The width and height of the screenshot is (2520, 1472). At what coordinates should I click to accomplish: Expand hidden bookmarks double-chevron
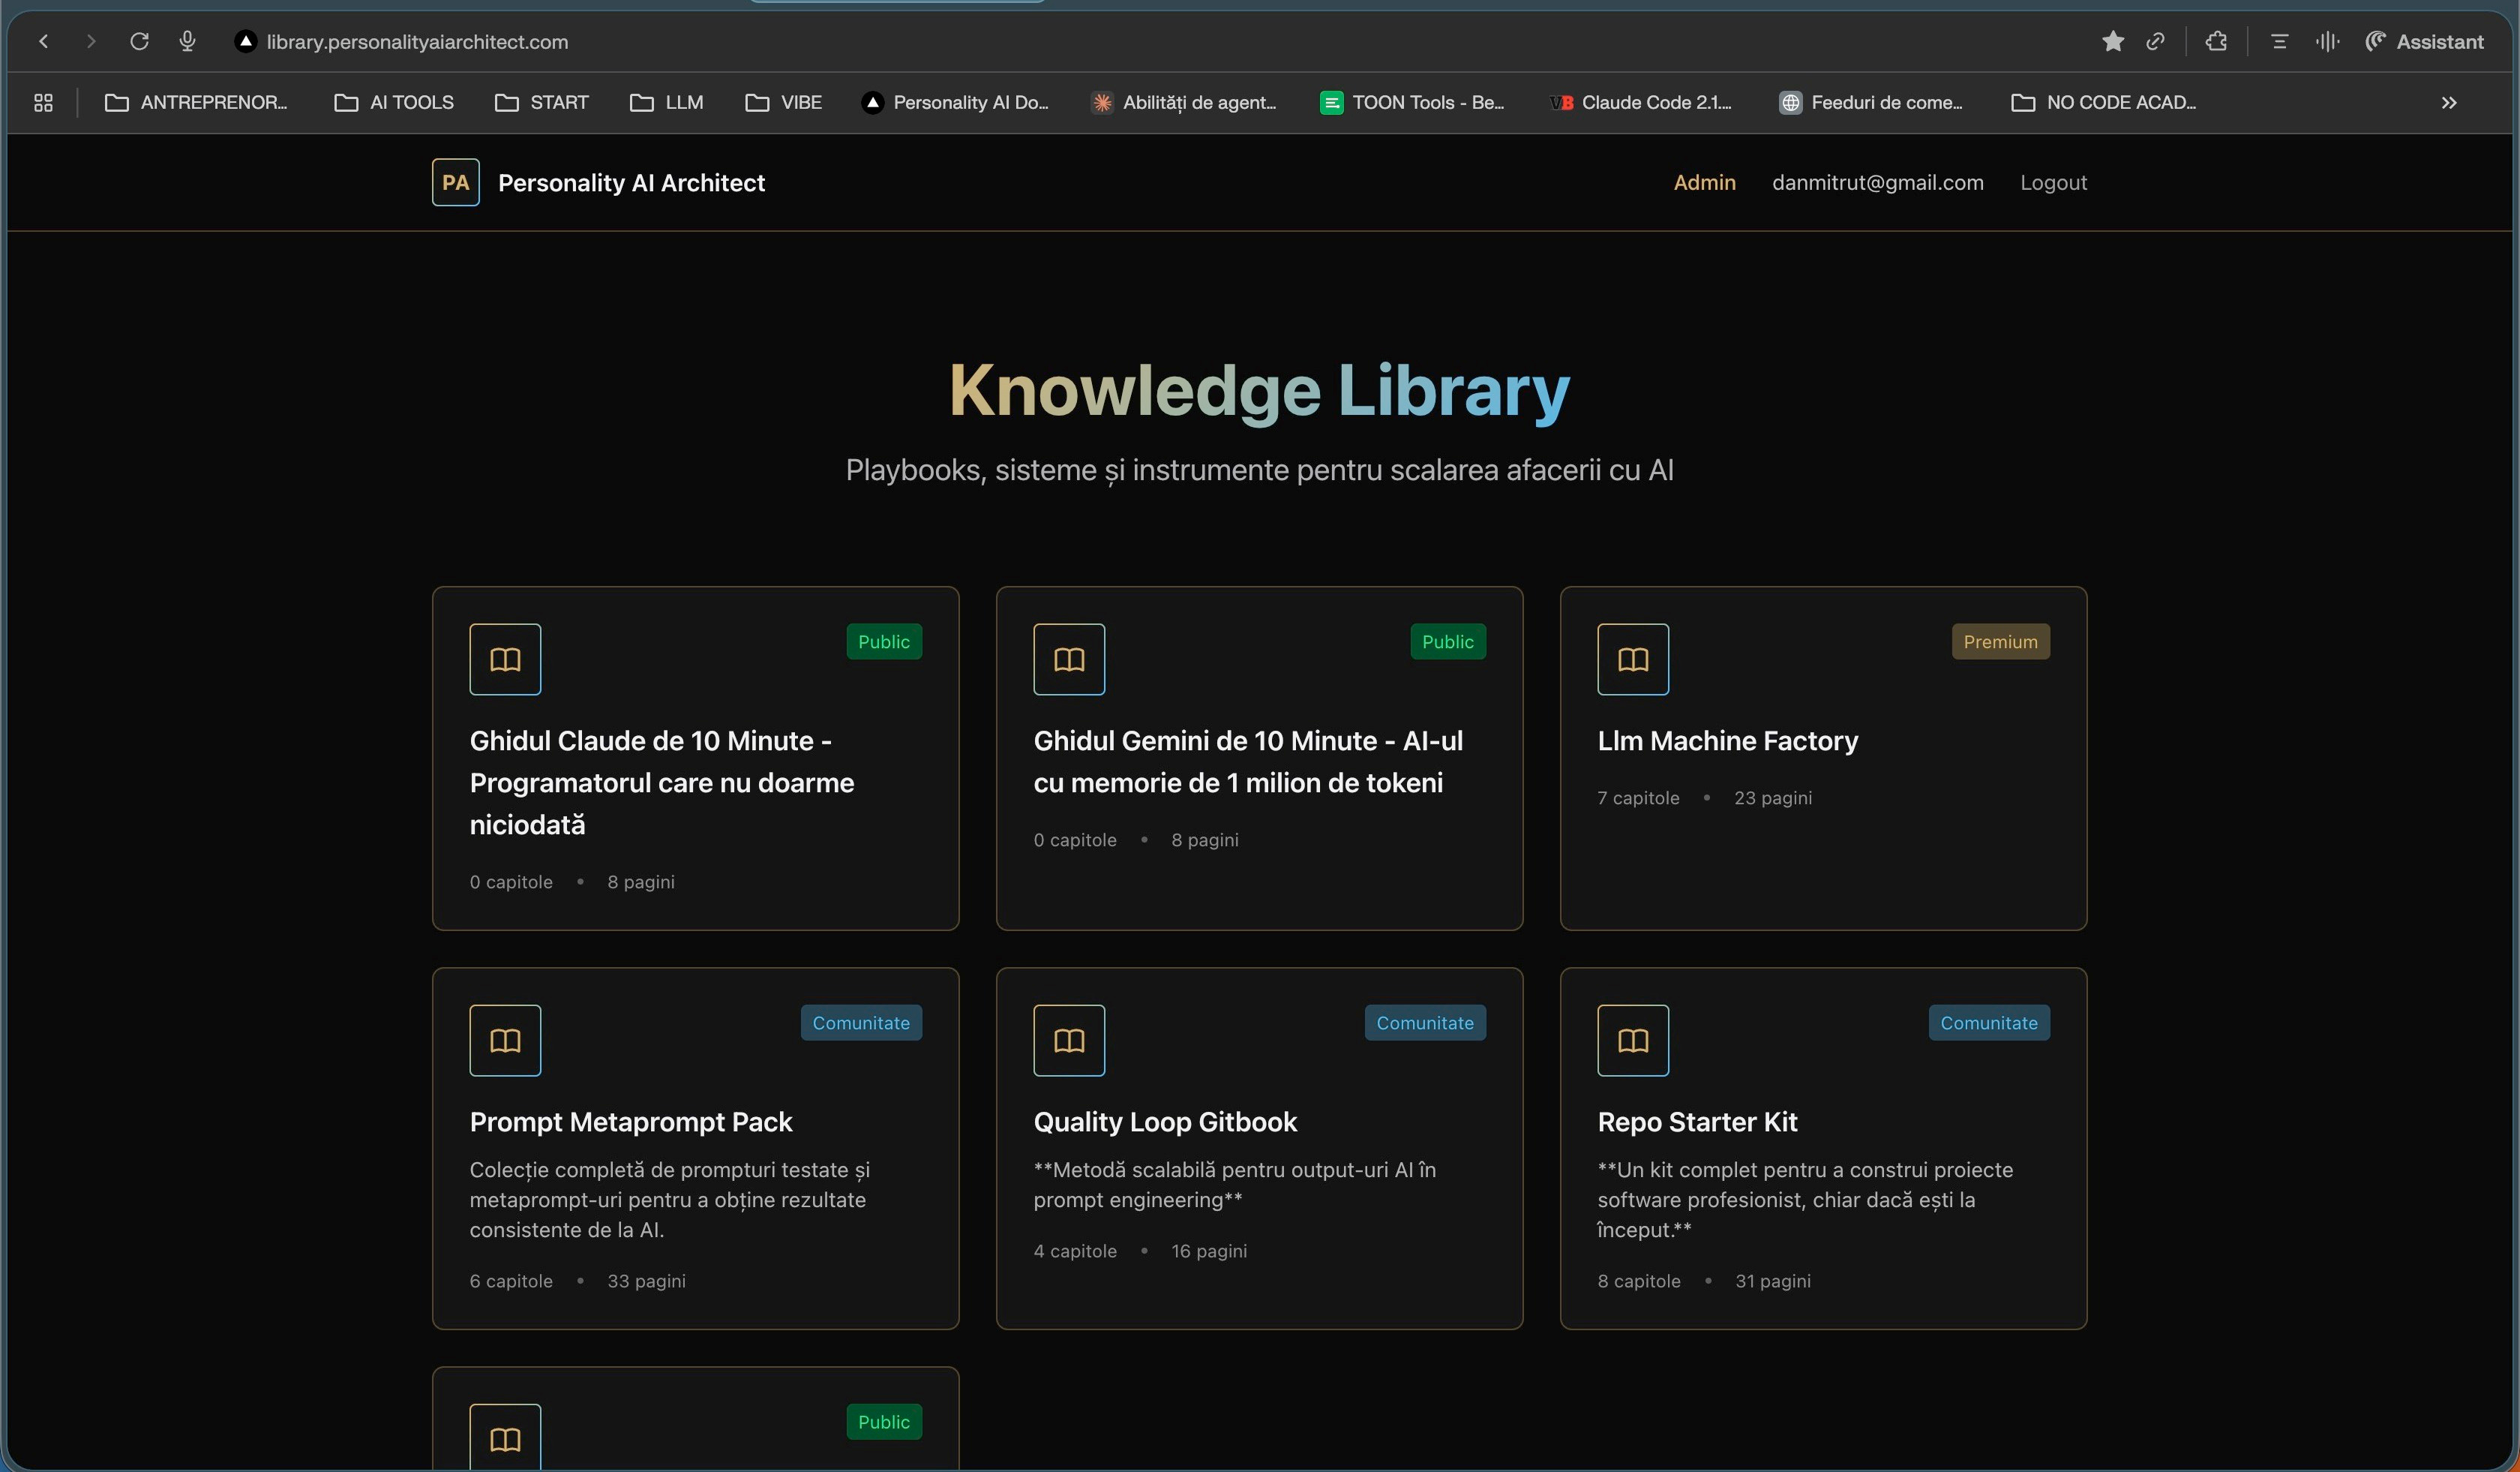coord(2448,102)
